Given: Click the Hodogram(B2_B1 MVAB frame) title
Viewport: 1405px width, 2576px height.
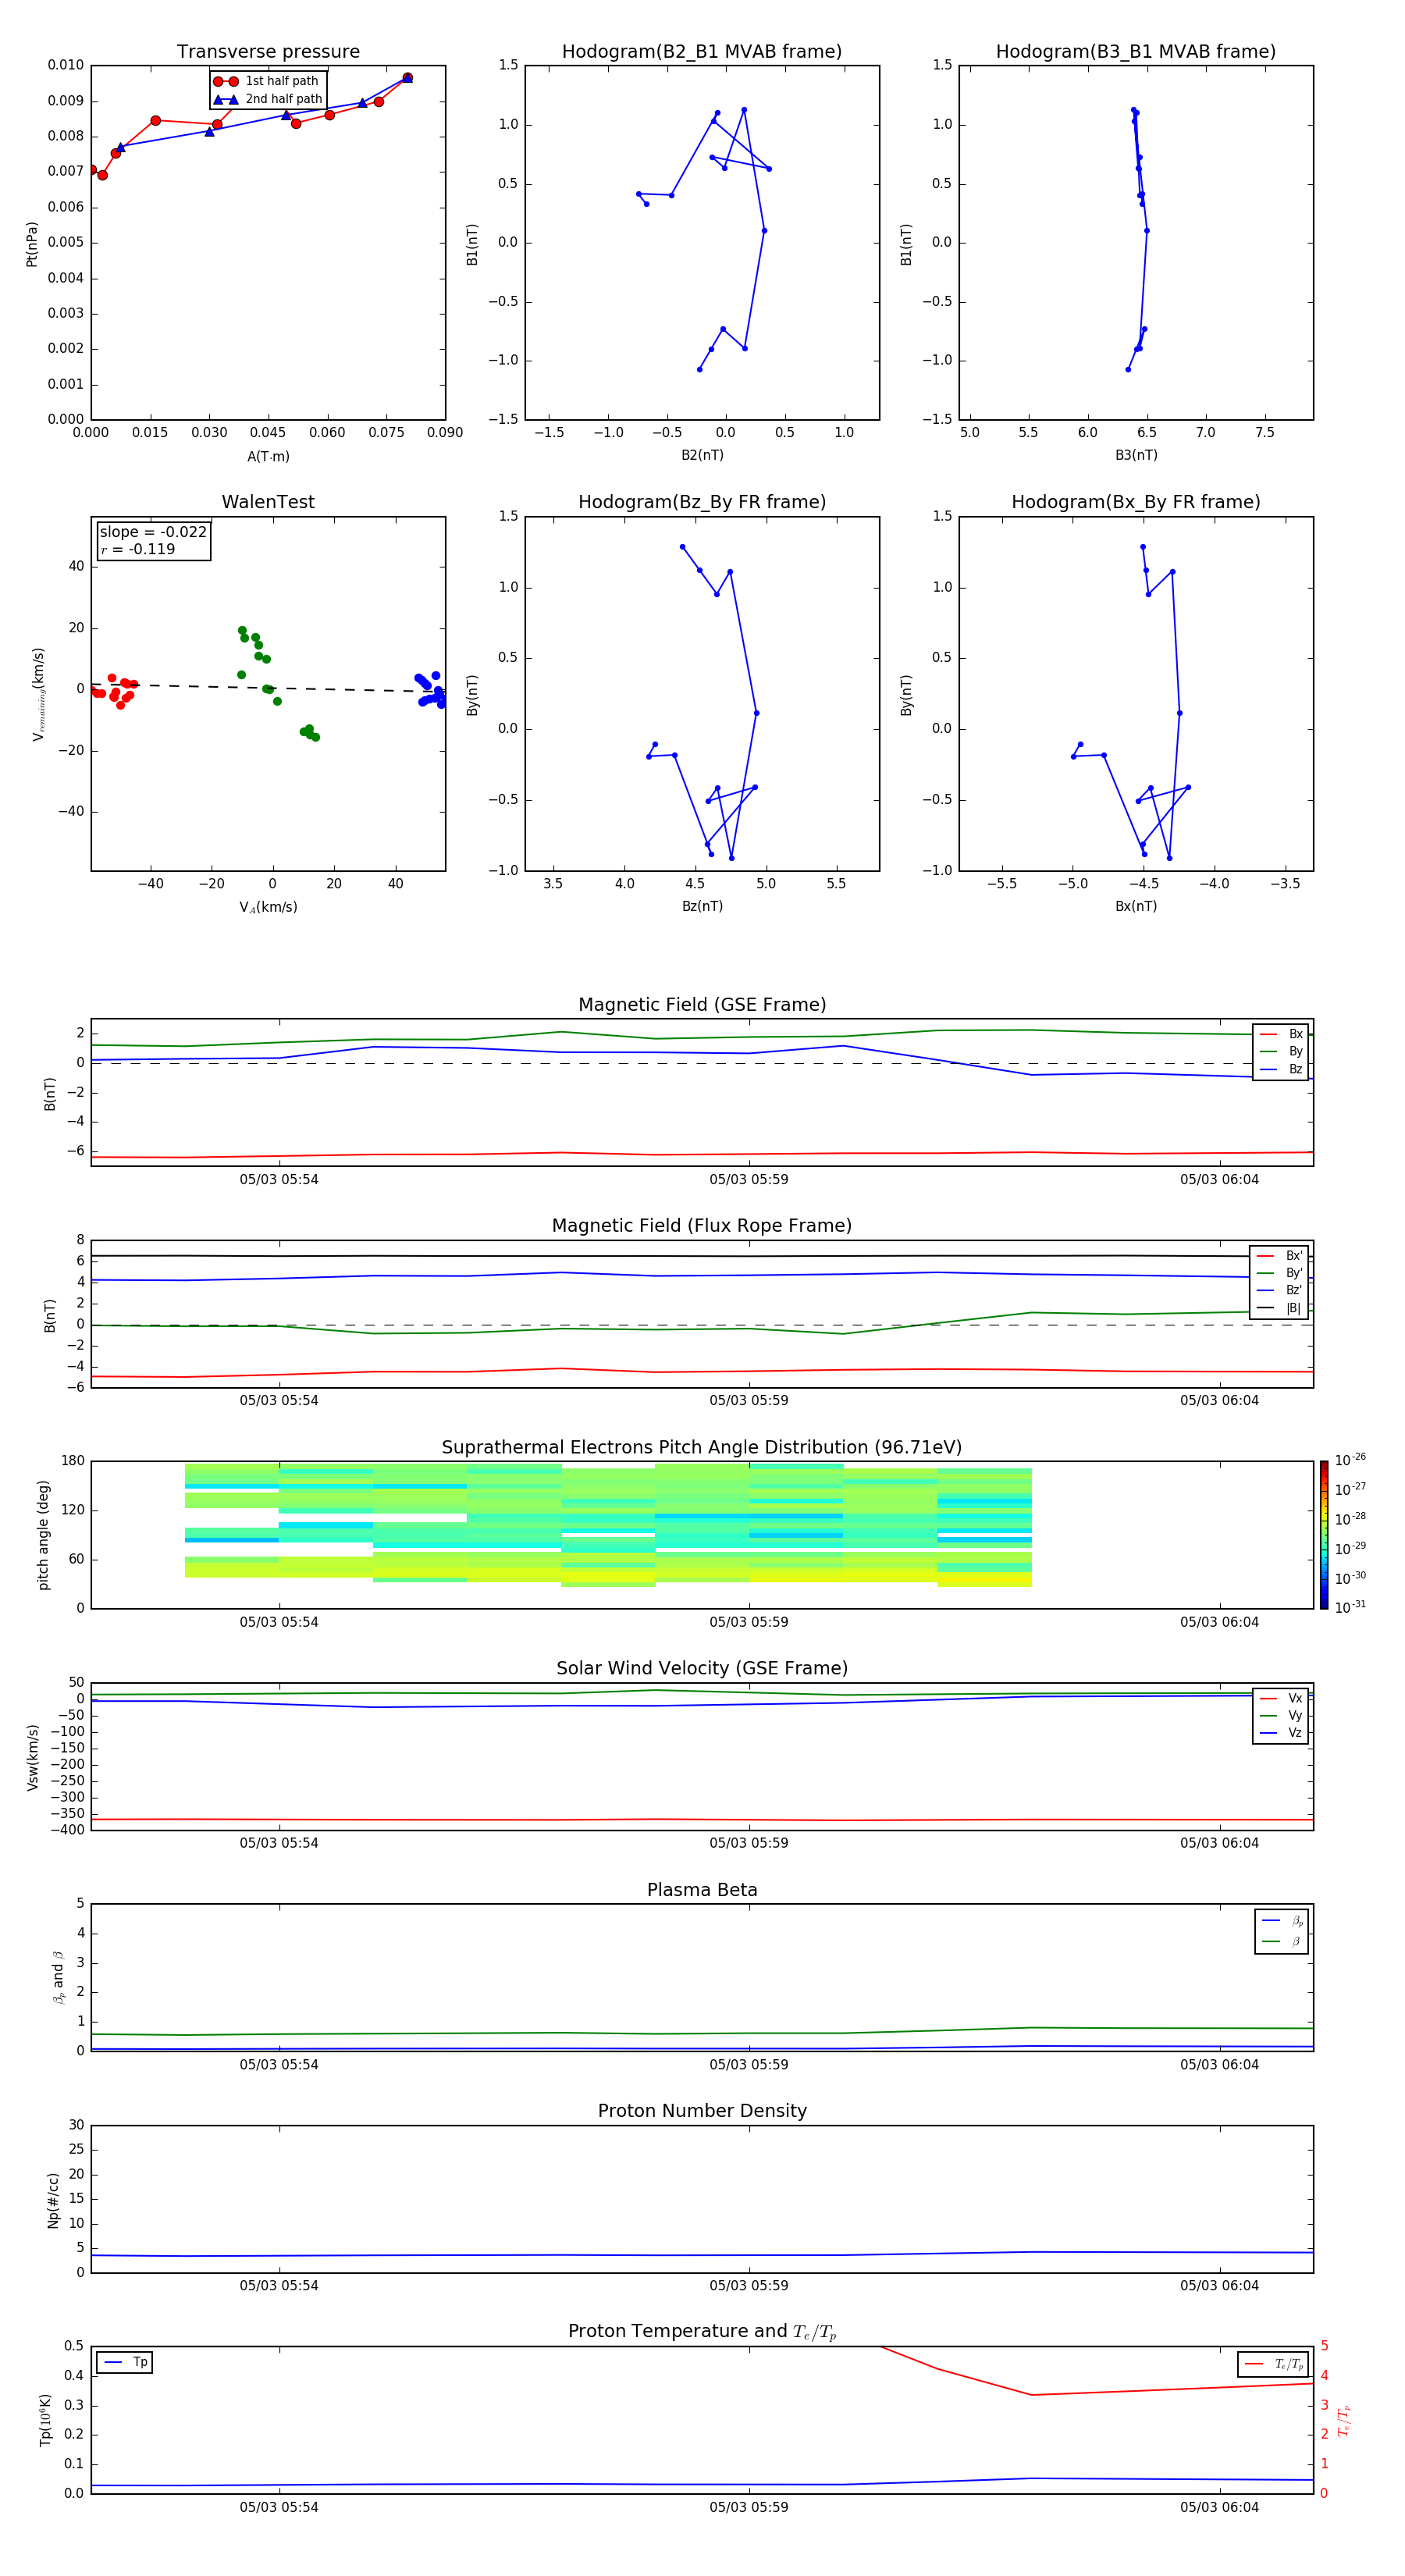Looking at the screenshot, I should tap(701, 52).
